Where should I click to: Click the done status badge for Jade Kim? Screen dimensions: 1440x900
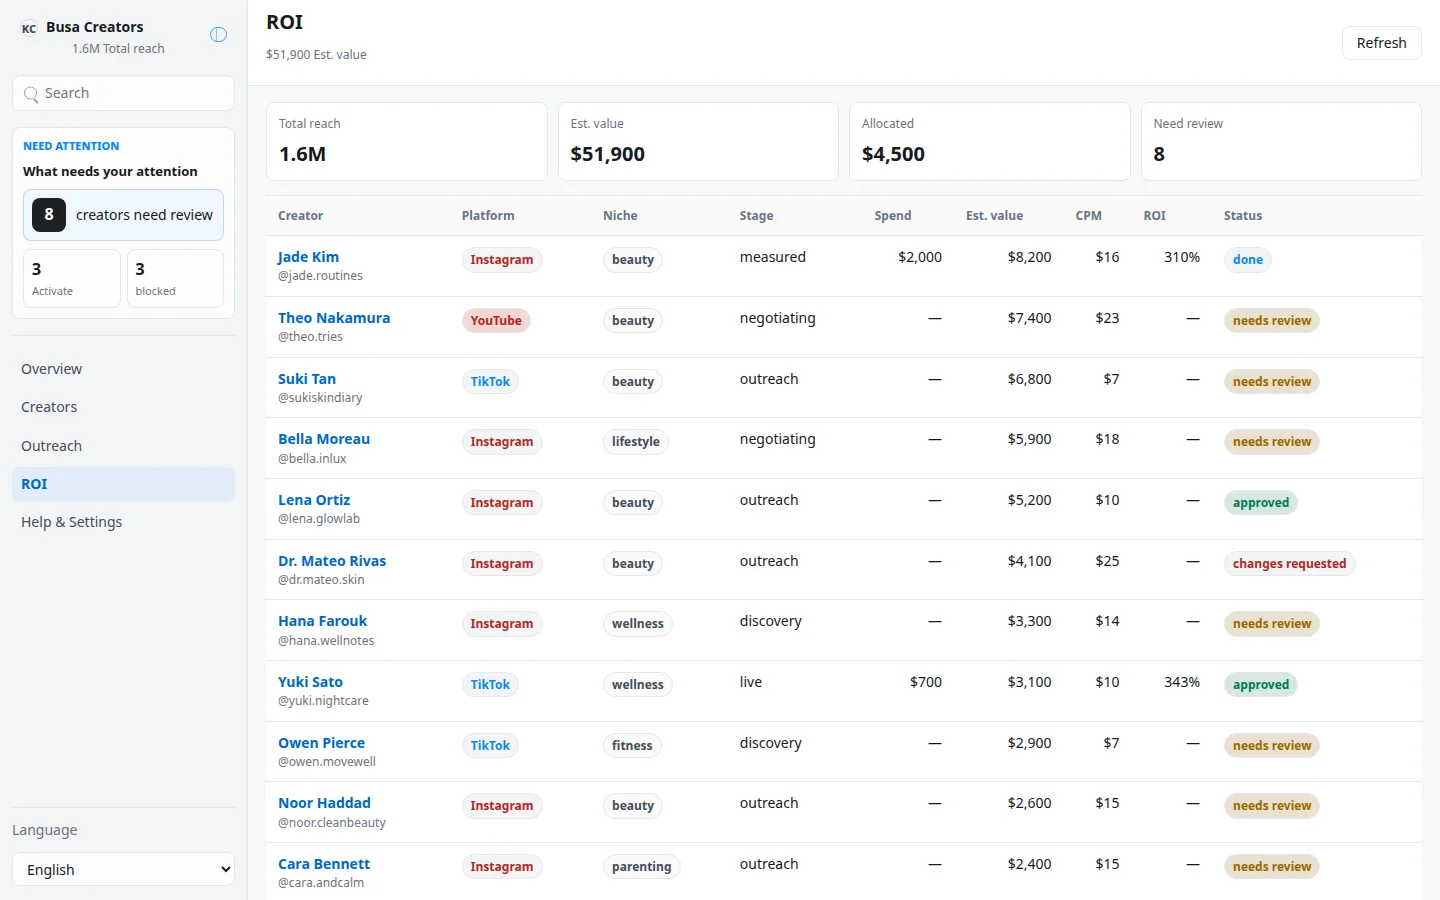coord(1247,260)
